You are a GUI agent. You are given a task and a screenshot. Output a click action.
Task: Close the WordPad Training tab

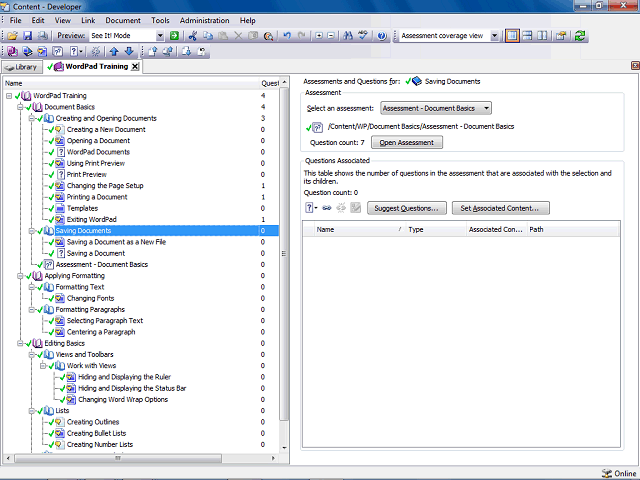(135, 67)
